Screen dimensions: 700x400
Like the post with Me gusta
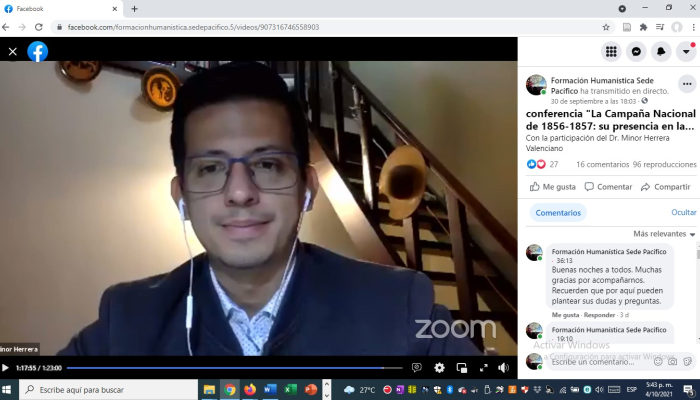coord(553,187)
